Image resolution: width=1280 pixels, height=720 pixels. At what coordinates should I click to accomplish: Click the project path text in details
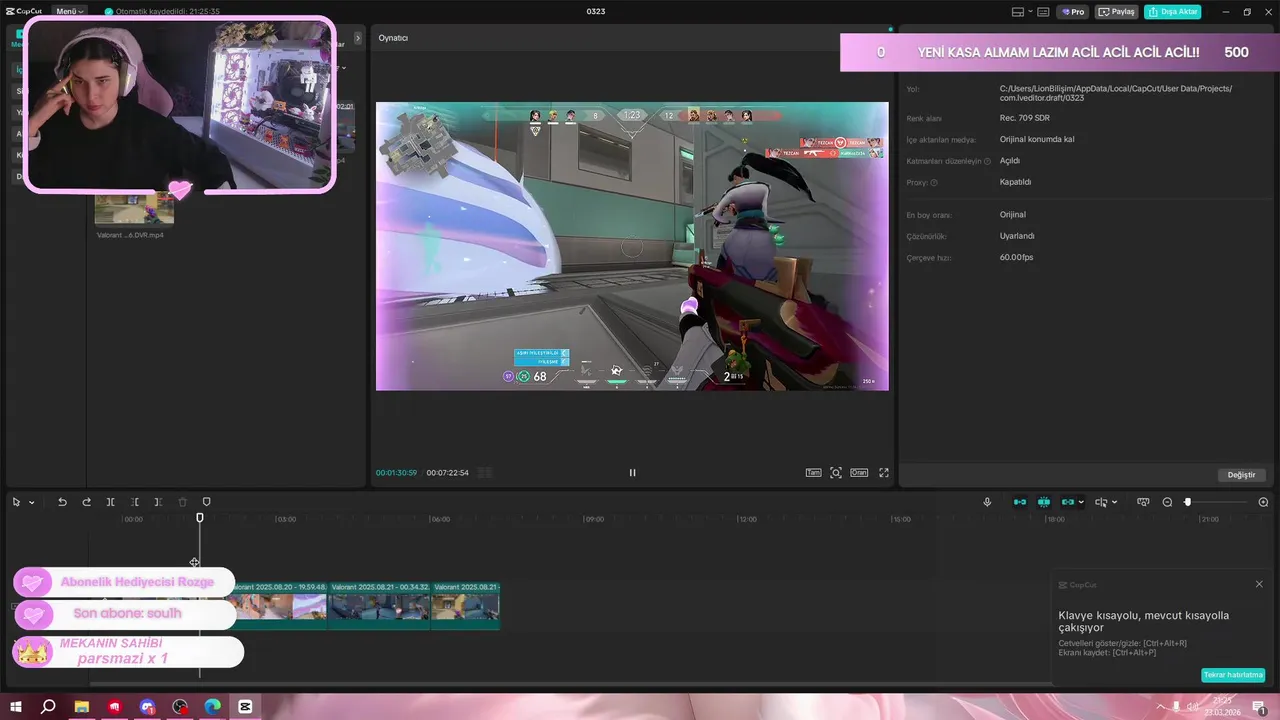tap(1116, 93)
